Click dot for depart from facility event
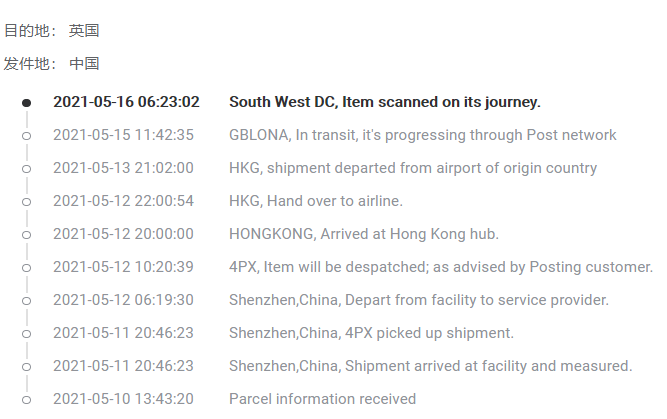This screenshot has height=419, width=667. coord(26,300)
